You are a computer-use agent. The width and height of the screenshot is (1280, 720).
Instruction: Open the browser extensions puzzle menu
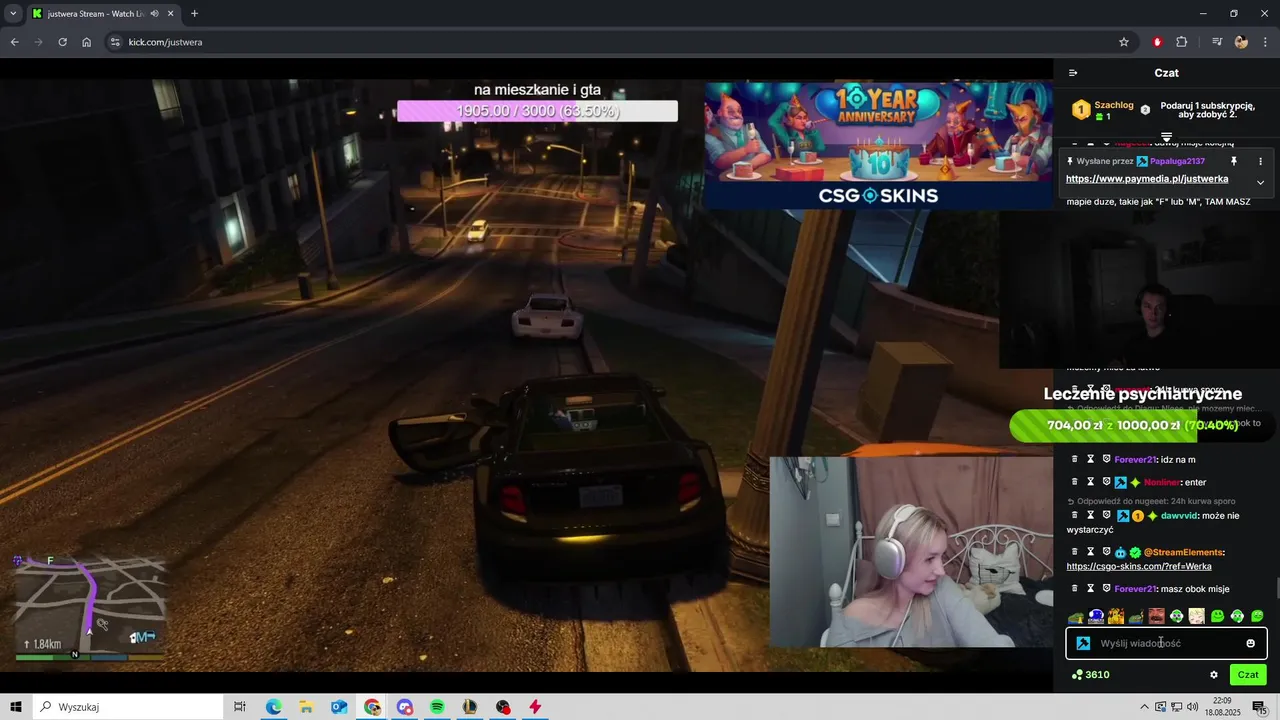pyautogui.click(x=1182, y=42)
